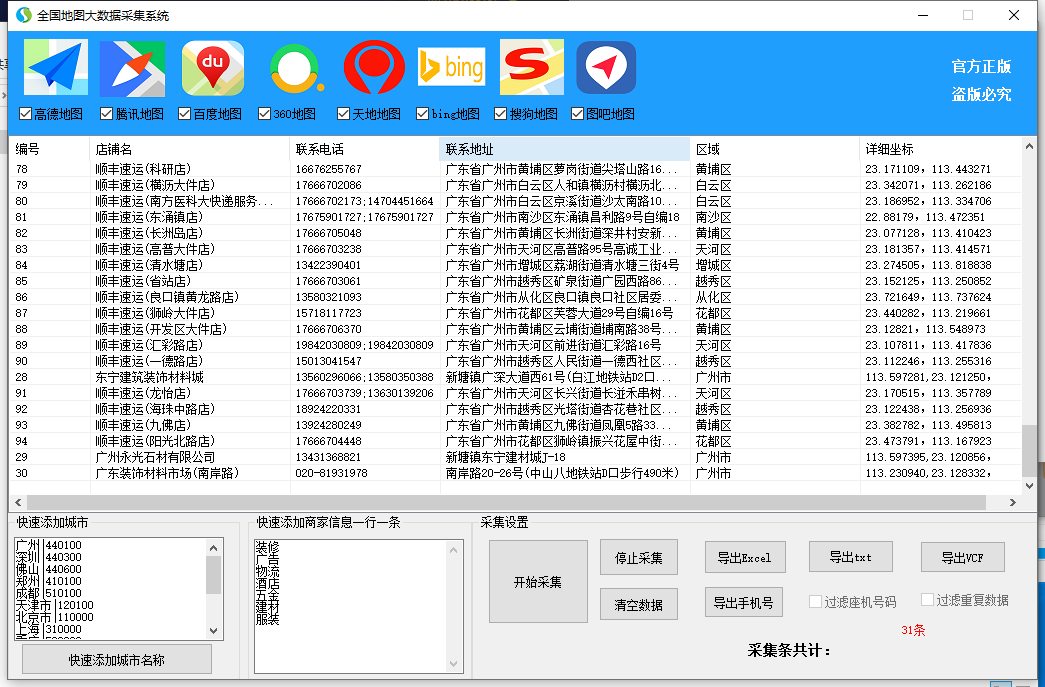Select 广州 440100 in city list
This screenshot has height=687, width=1045.
pyautogui.click(x=49, y=545)
